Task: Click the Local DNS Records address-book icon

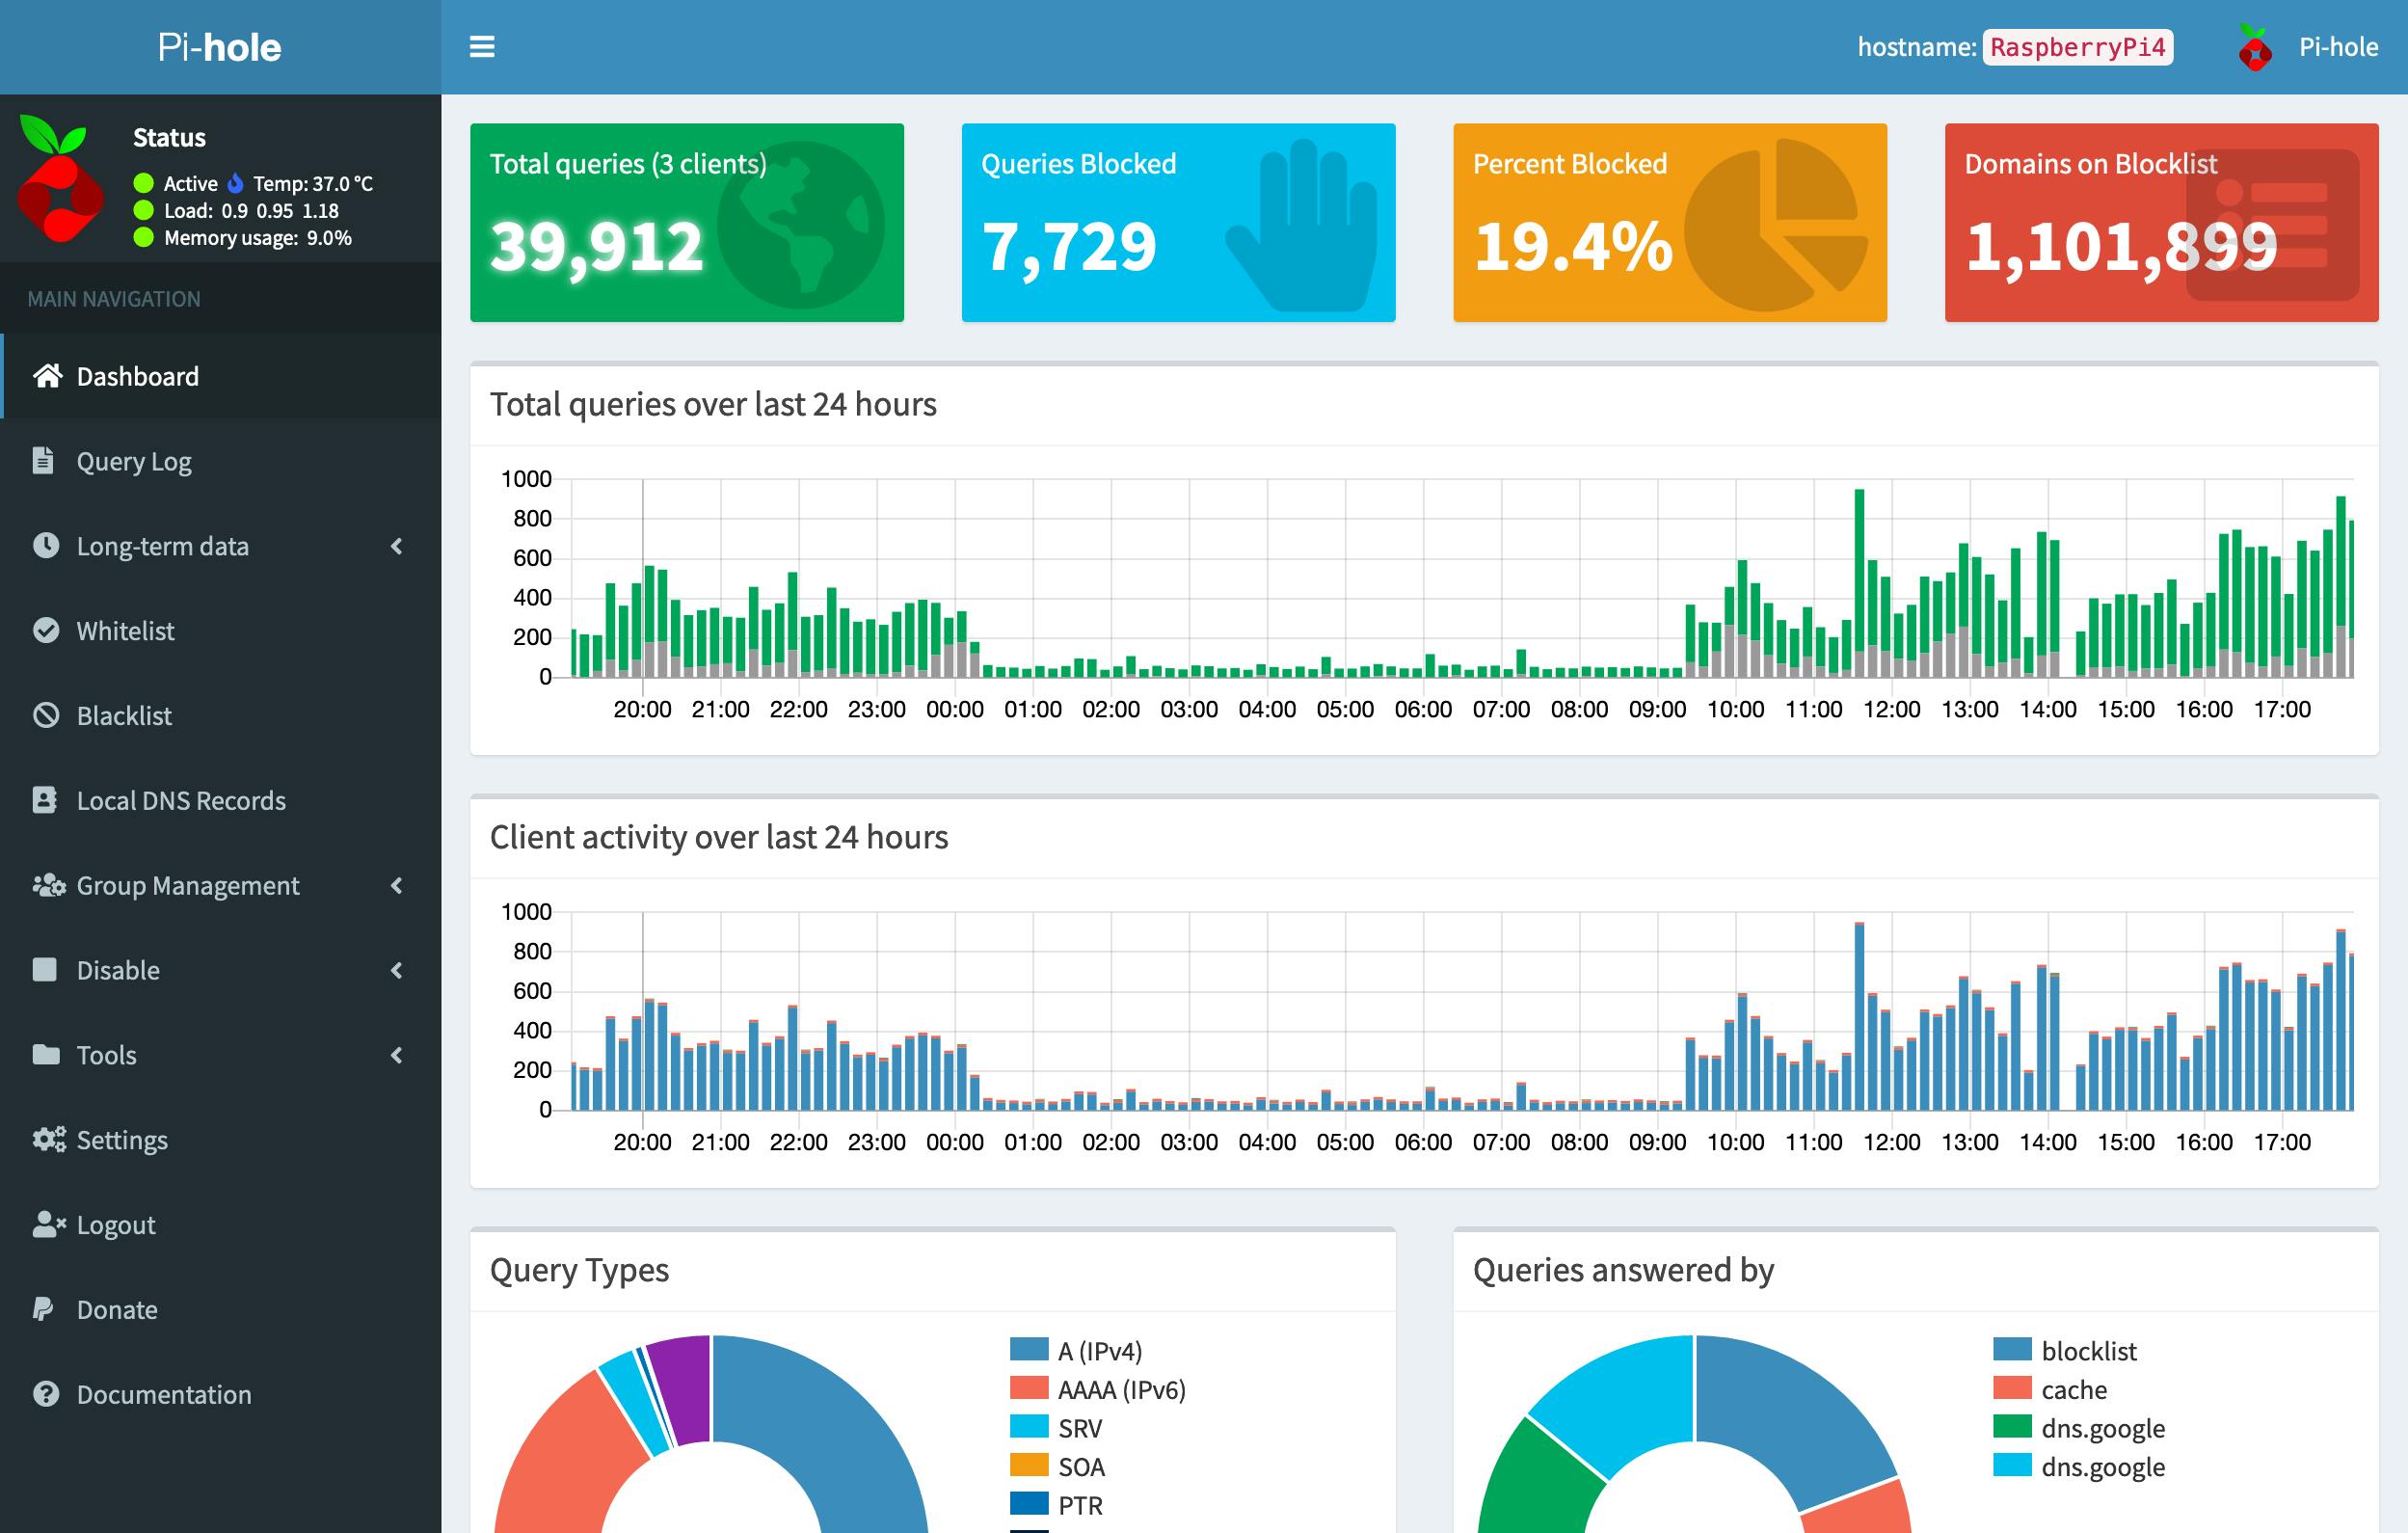Action: [45, 800]
